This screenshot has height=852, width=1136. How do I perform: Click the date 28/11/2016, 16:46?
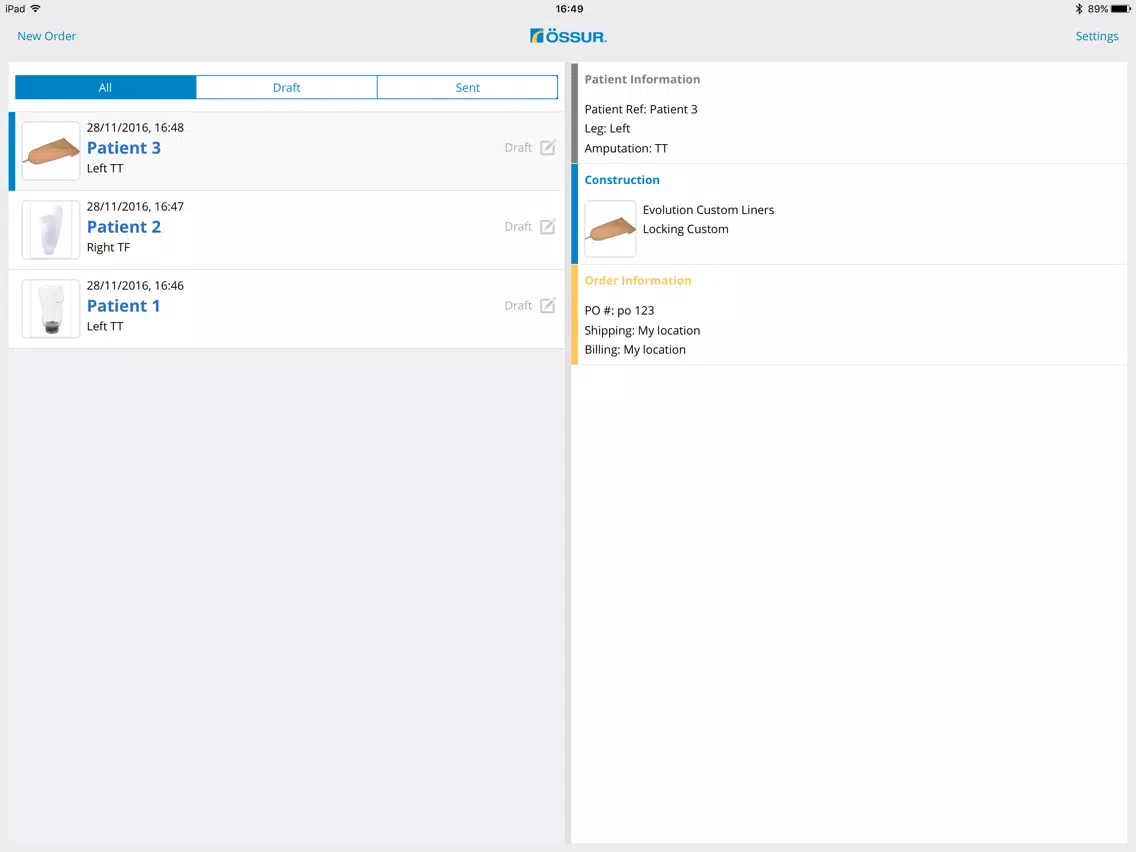[x=135, y=285]
